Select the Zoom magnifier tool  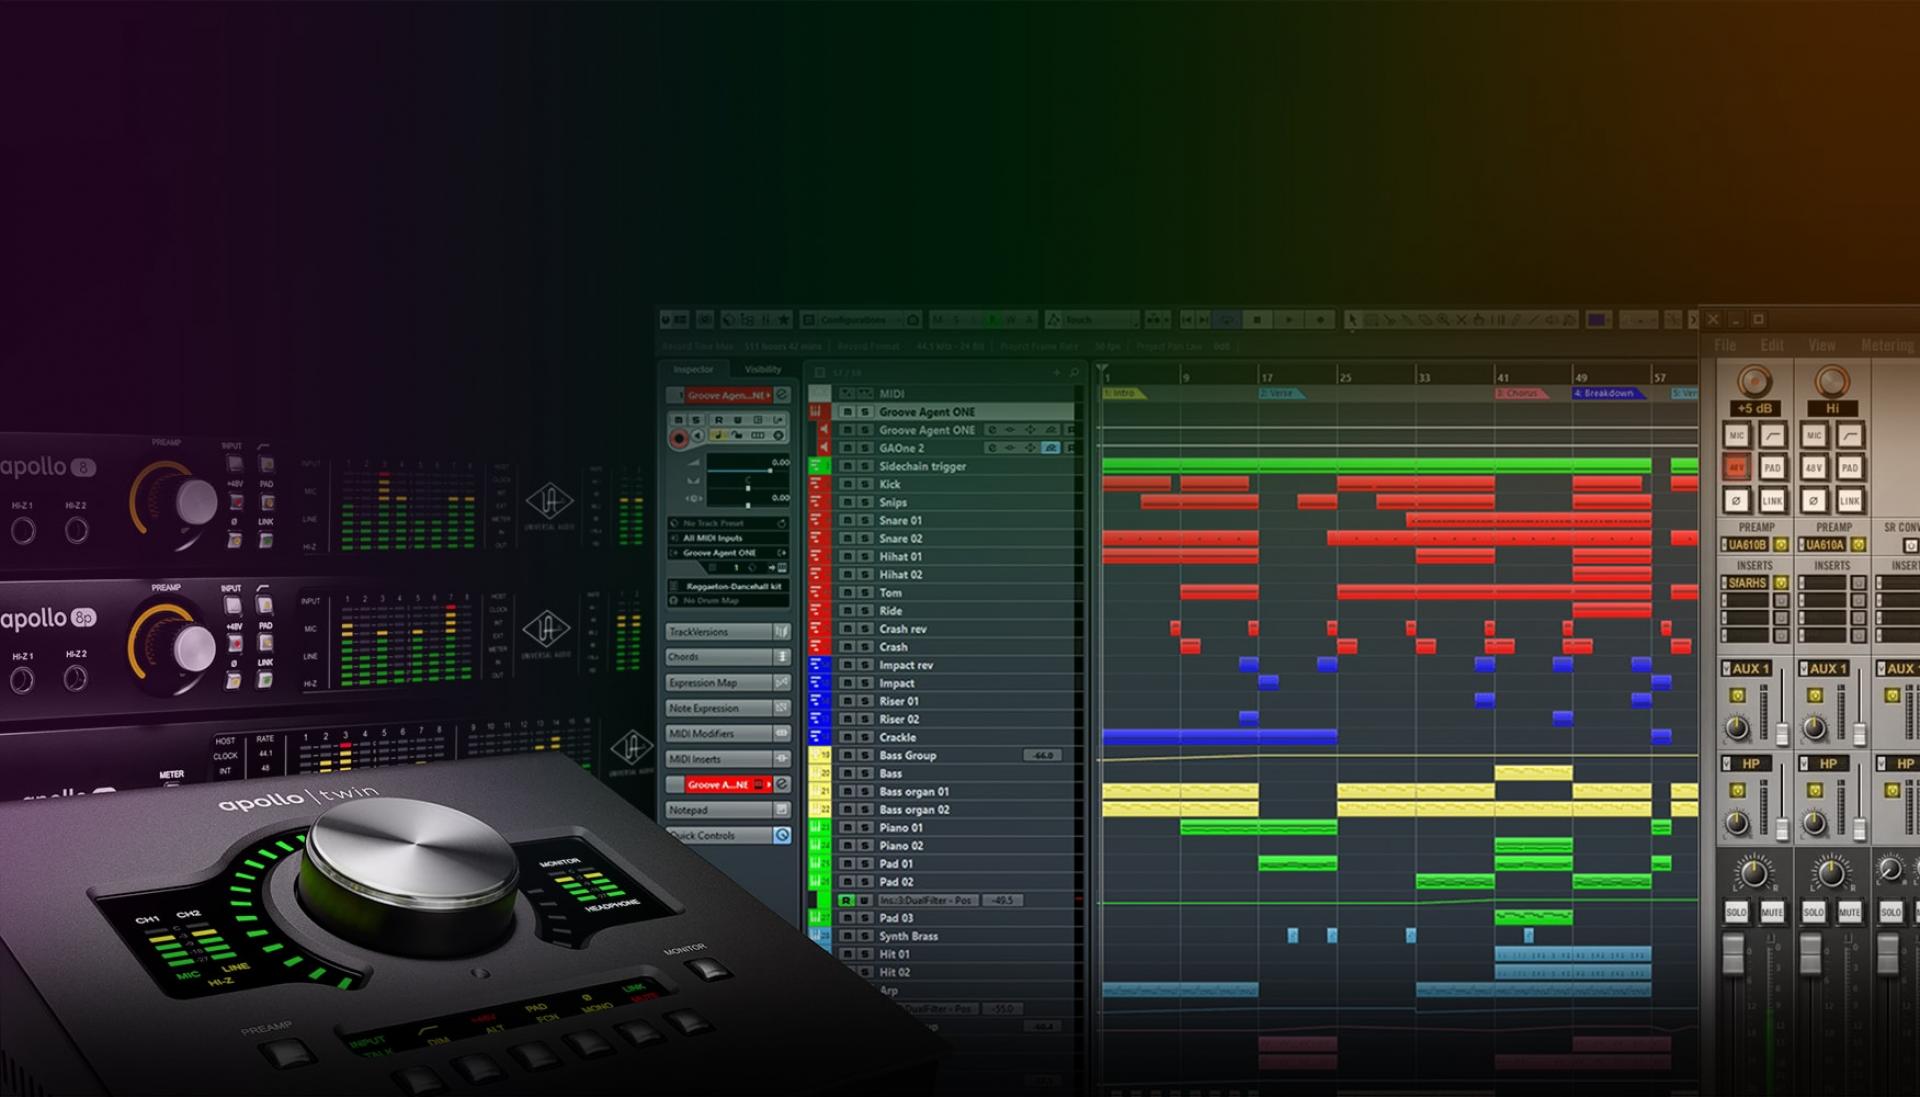1443,320
